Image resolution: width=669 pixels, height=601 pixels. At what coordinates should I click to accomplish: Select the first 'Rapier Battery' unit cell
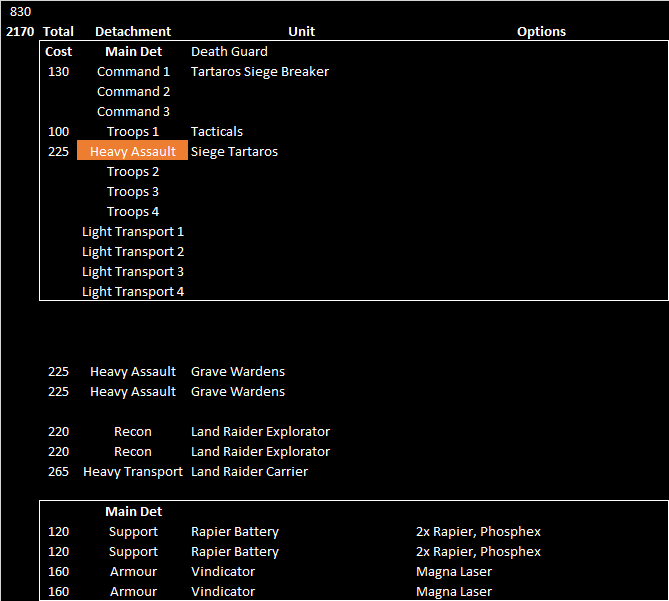tap(235, 532)
